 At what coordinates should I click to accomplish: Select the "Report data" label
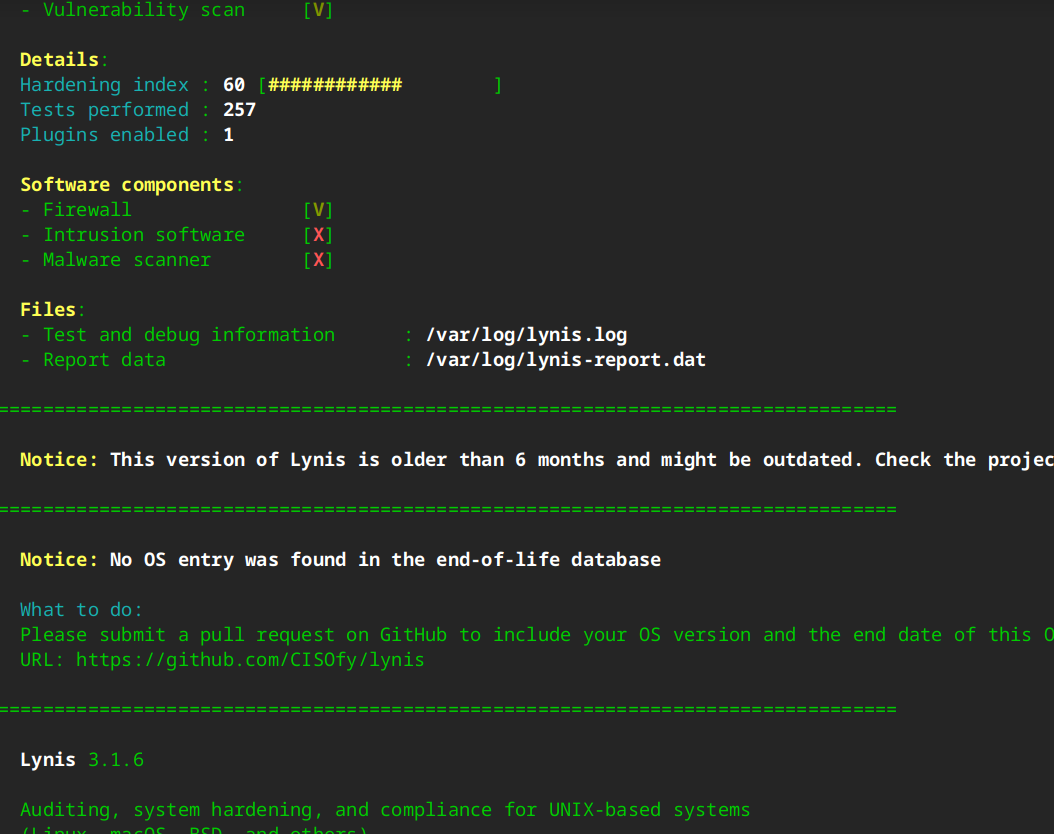point(104,360)
